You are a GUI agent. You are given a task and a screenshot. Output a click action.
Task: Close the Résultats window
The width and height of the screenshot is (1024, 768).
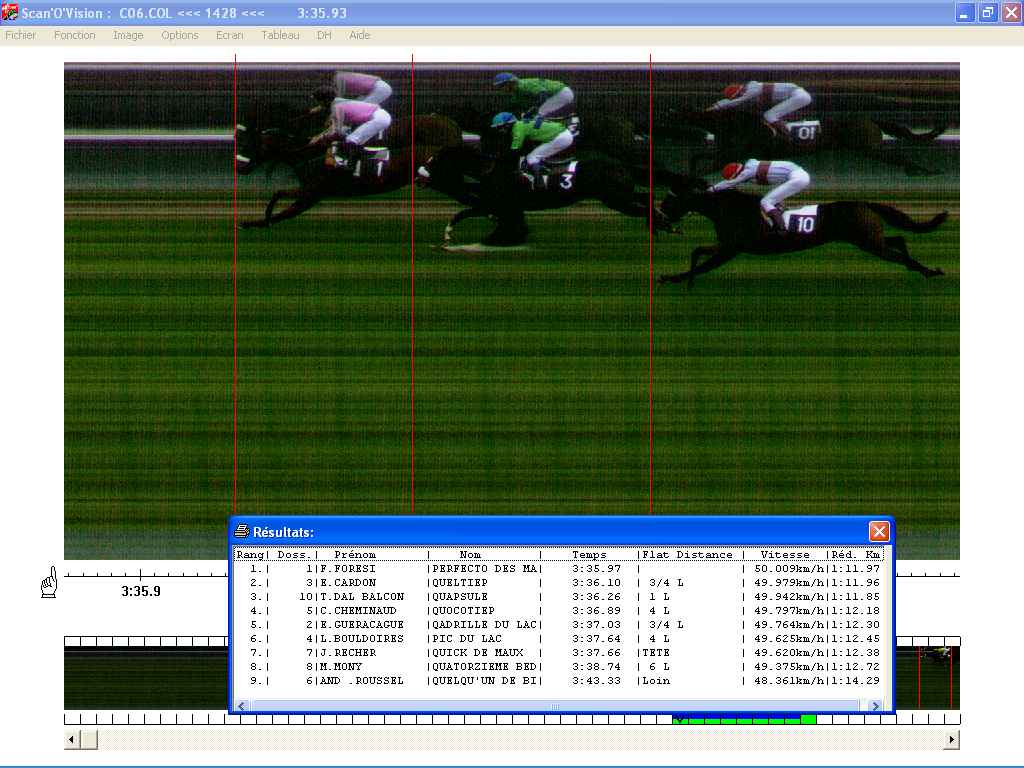878,532
